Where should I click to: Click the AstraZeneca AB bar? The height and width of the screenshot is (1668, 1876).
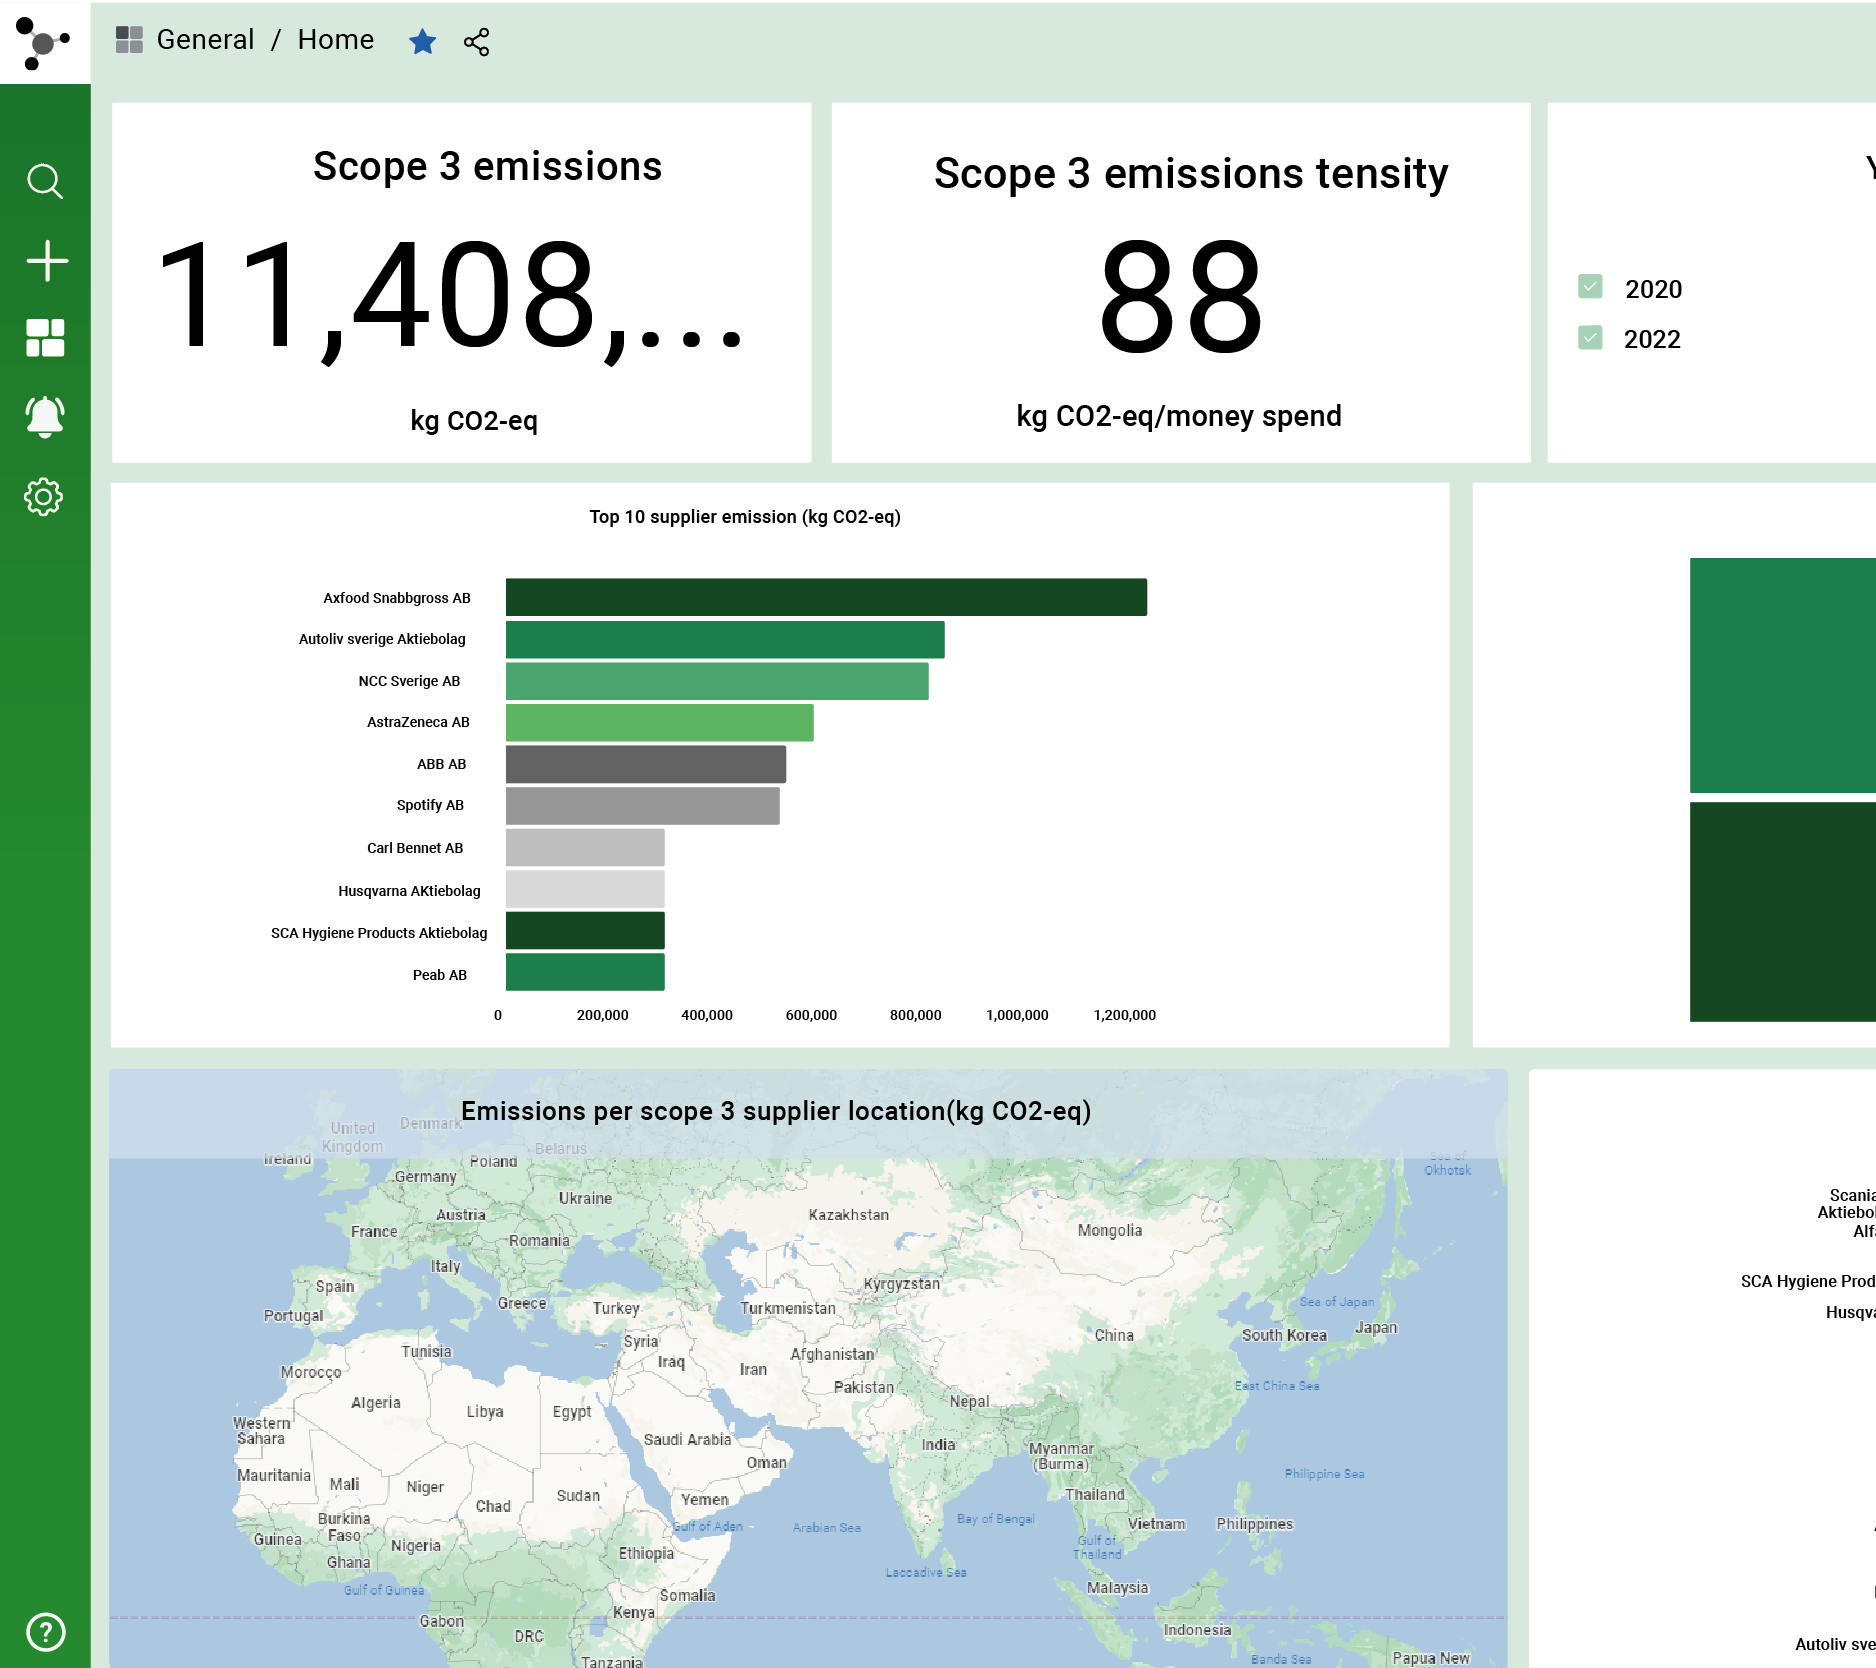click(660, 723)
